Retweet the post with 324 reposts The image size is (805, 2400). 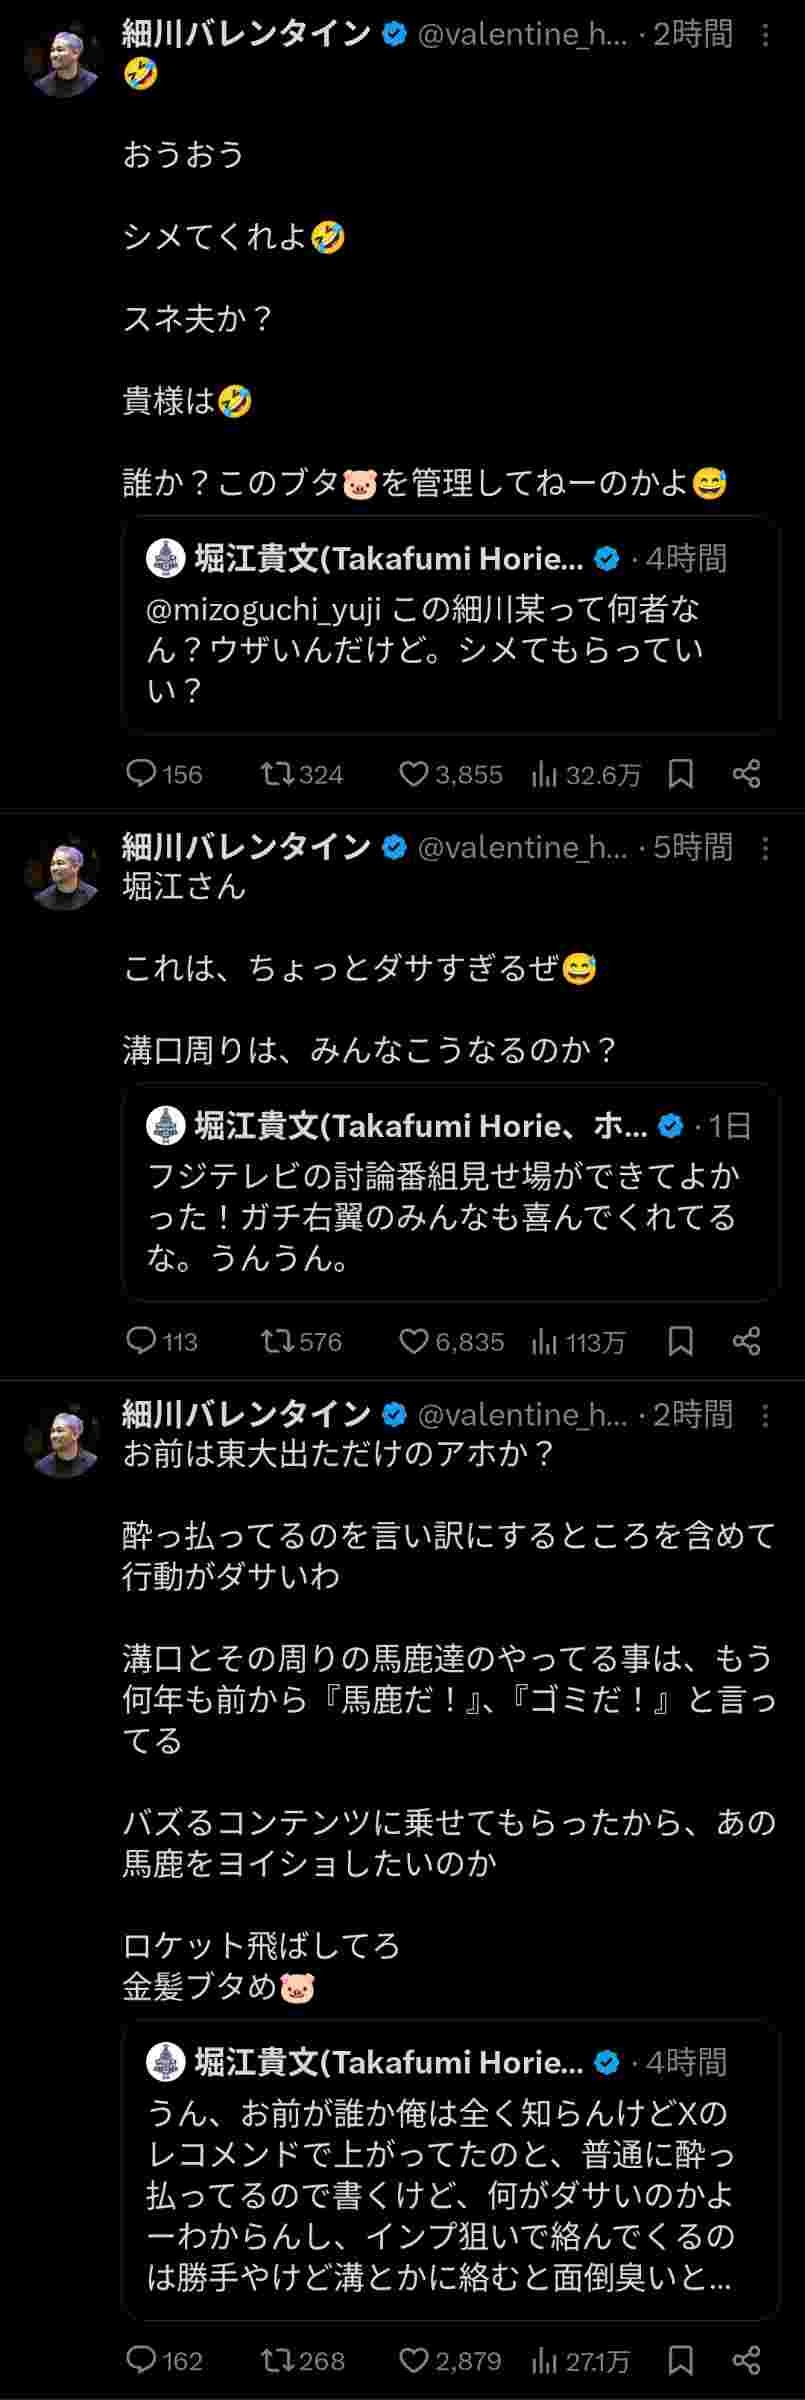[x=275, y=773]
